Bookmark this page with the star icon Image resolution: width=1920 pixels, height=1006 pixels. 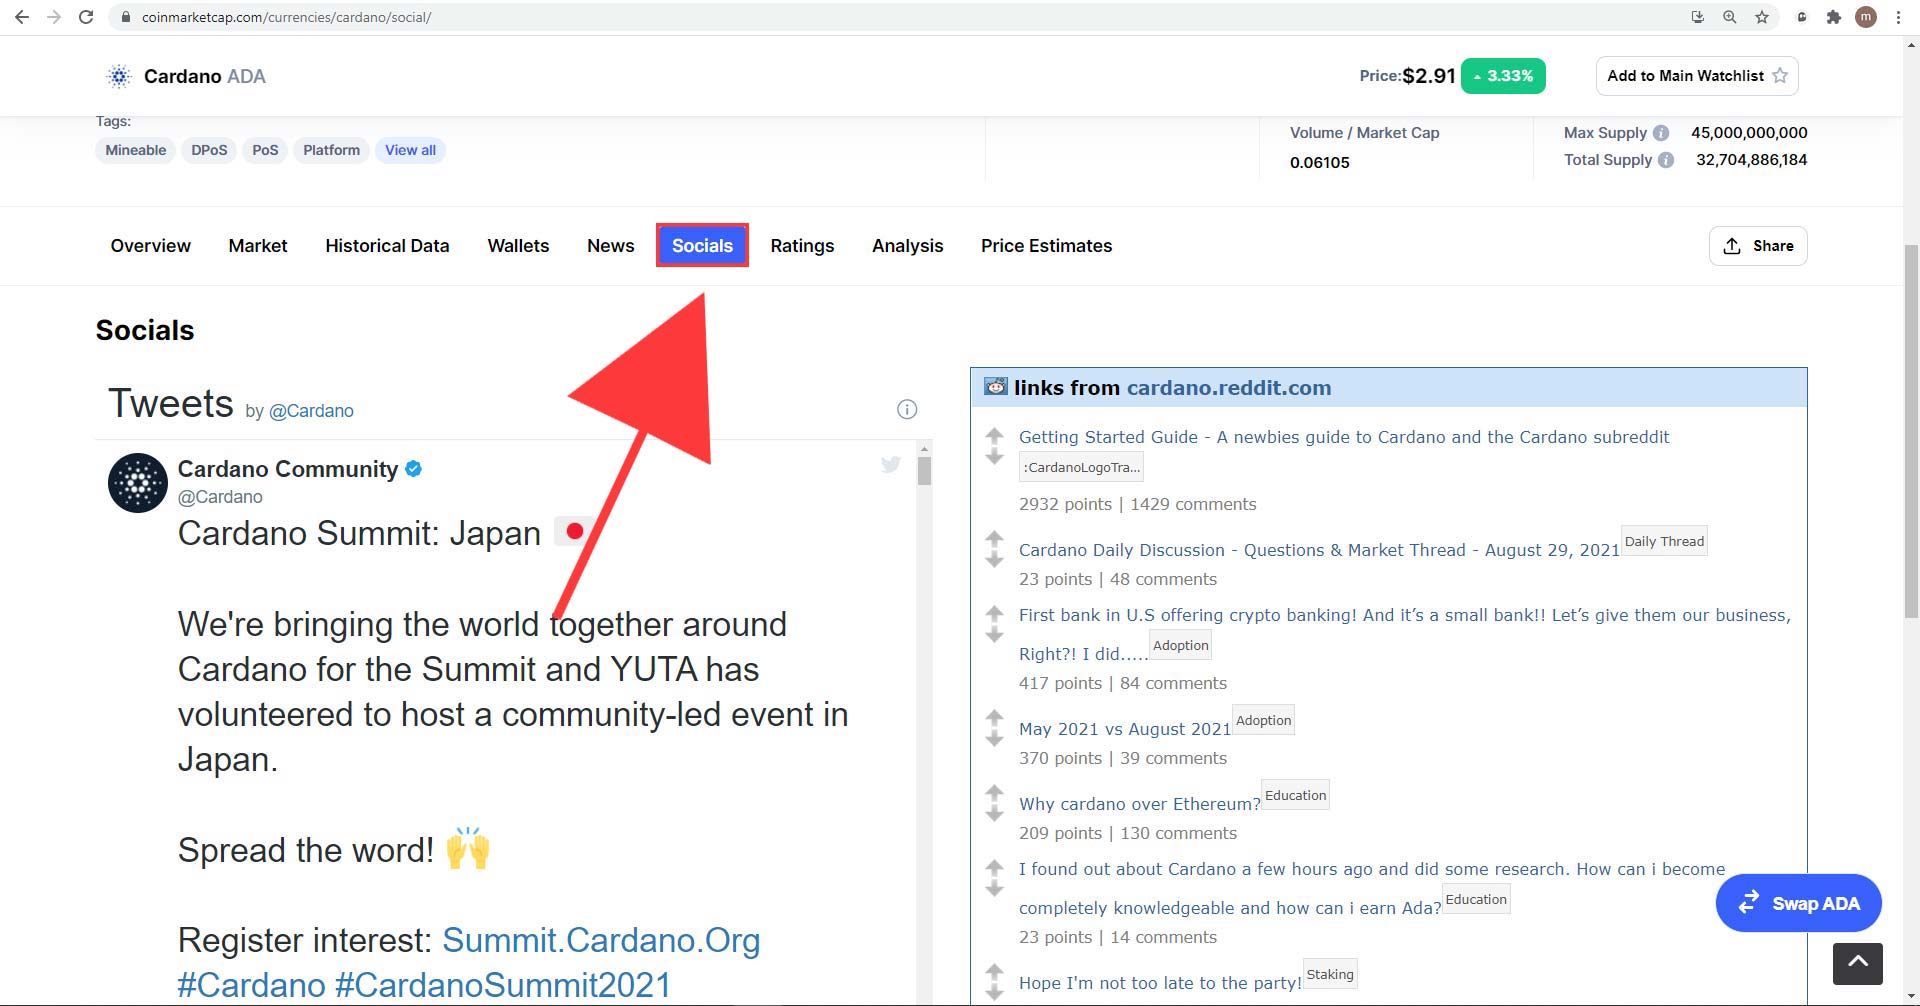click(x=1762, y=17)
